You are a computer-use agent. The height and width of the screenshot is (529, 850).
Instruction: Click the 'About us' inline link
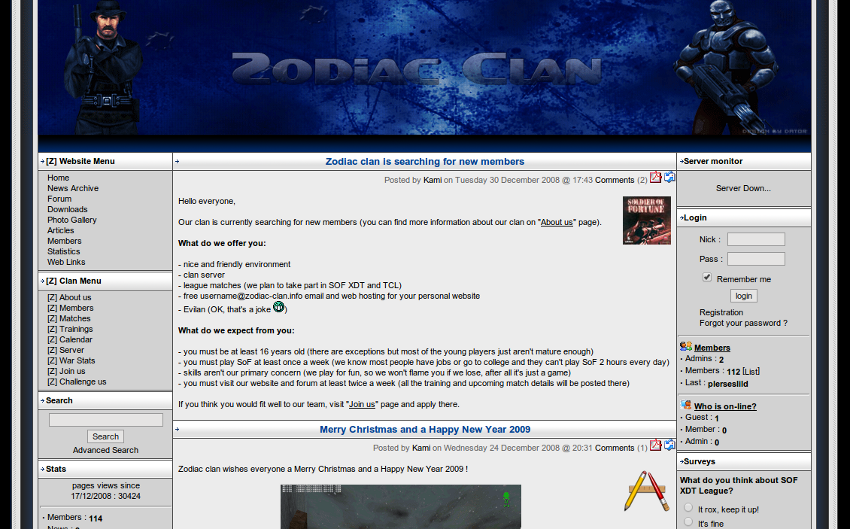click(556, 222)
